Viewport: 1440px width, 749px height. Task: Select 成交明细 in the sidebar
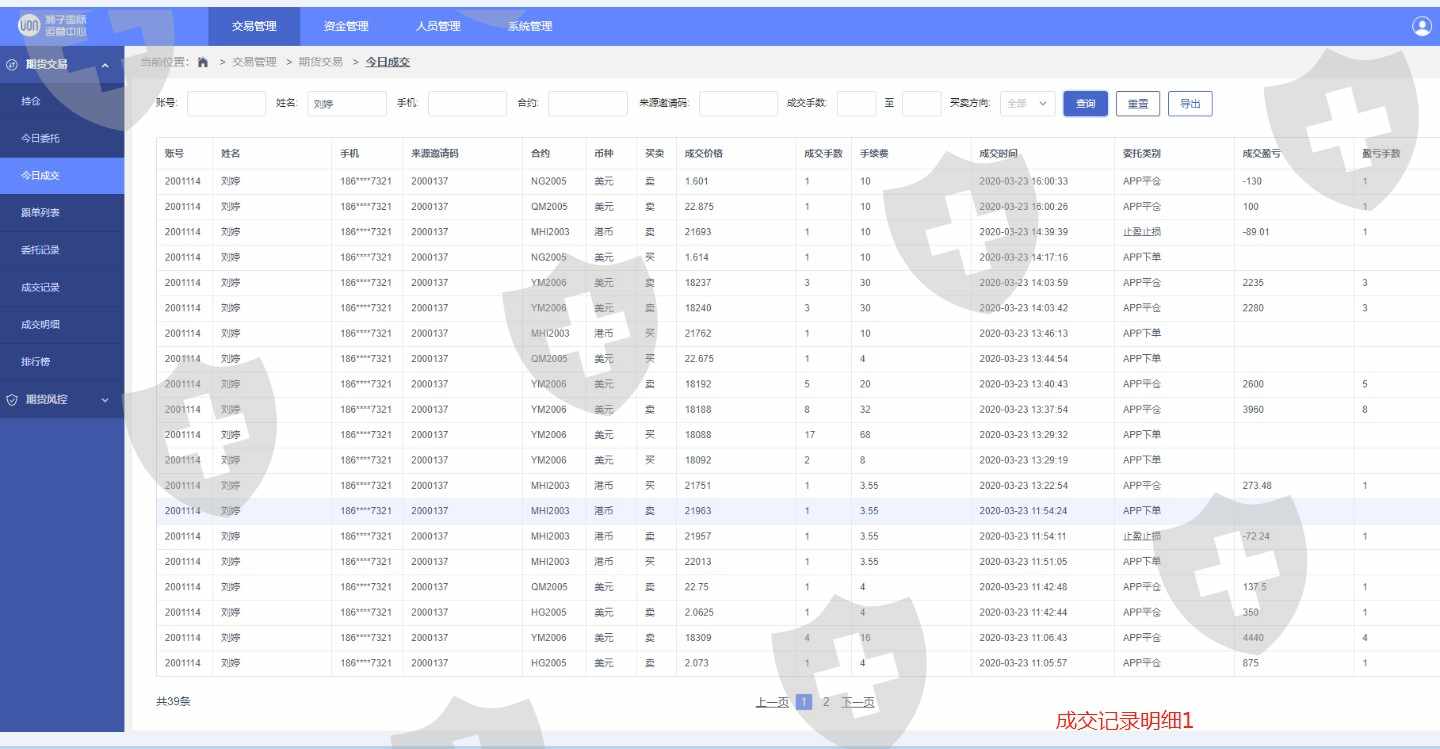pyautogui.click(x=41, y=325)
